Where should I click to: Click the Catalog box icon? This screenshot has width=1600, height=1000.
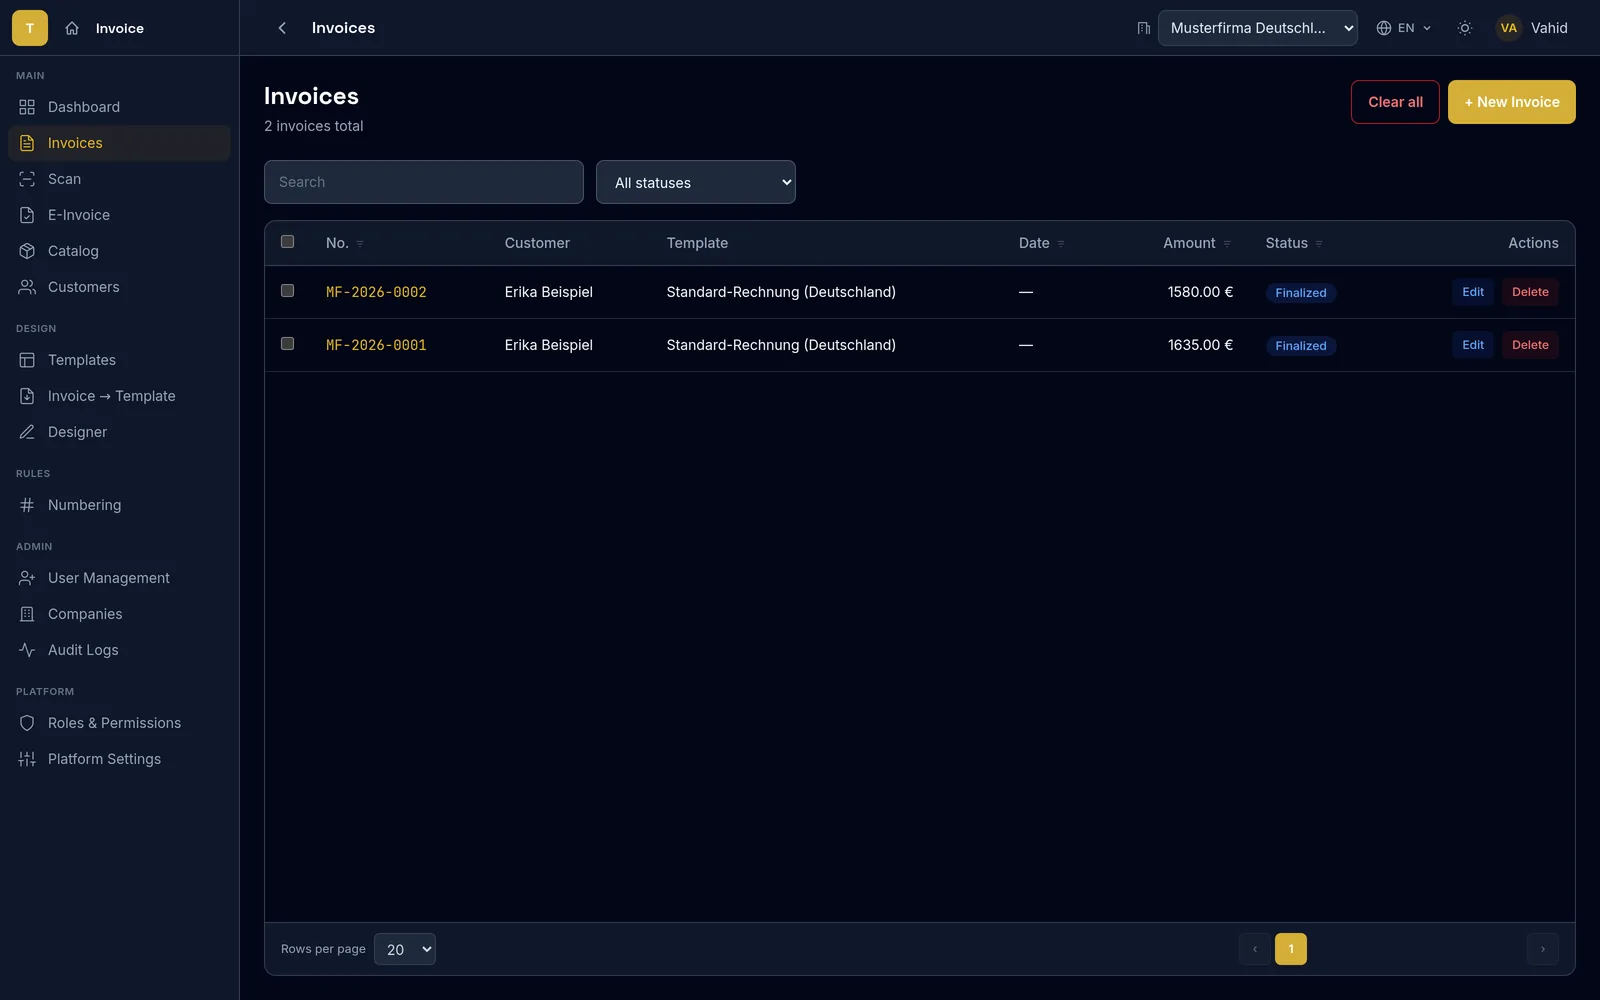[27, 251]
